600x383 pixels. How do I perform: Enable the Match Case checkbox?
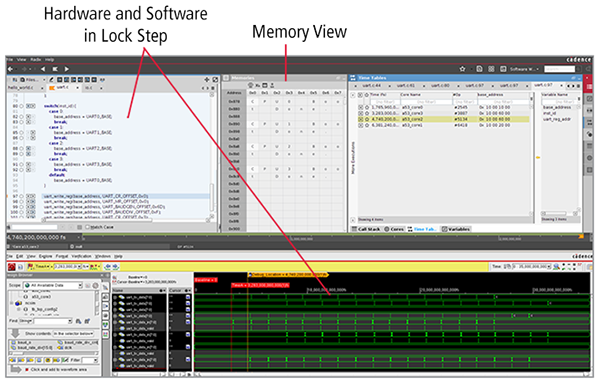tap(87, 227)
